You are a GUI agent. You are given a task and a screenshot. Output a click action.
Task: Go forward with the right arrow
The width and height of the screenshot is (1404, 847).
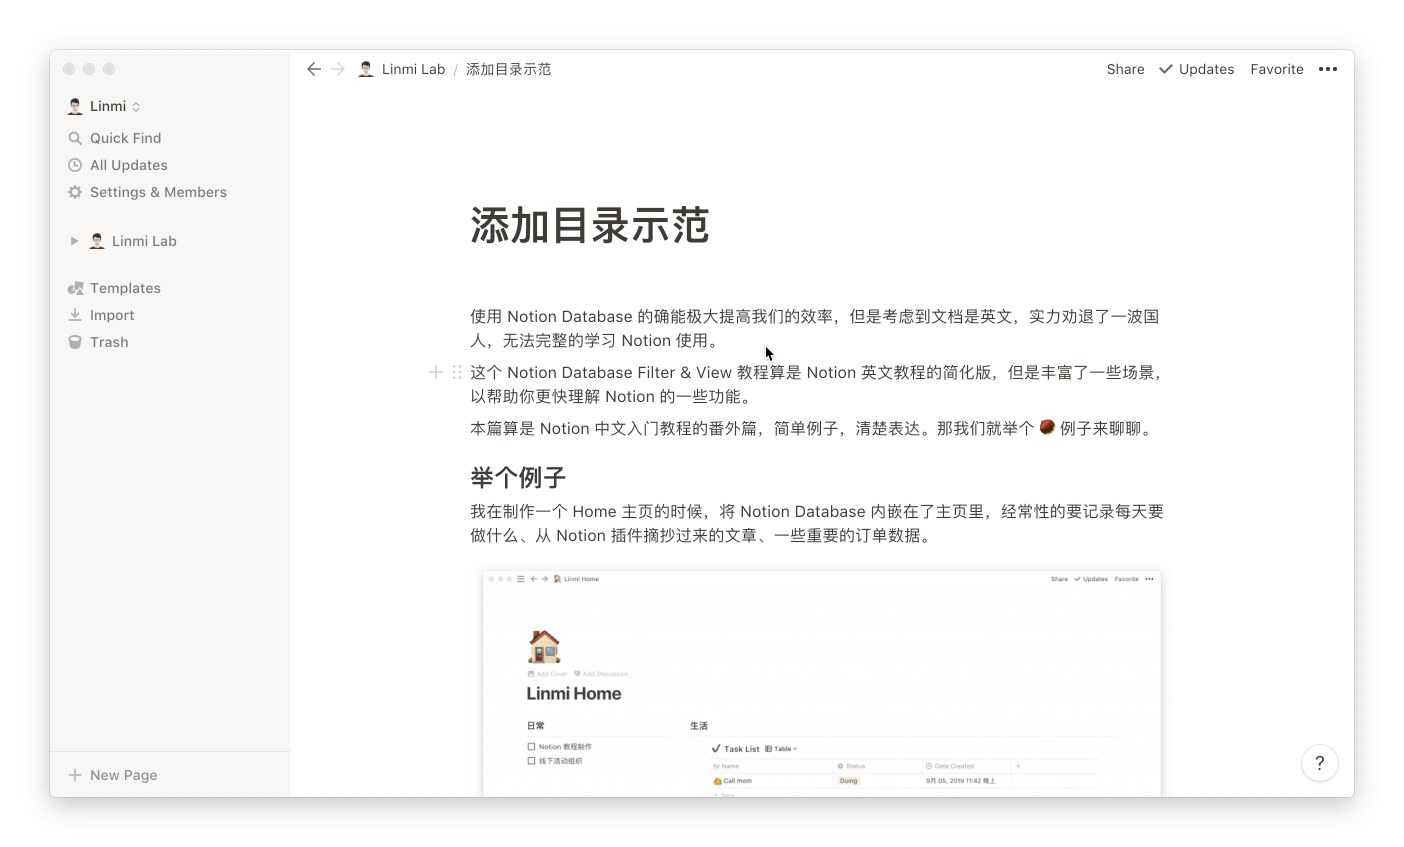point(338,69)
